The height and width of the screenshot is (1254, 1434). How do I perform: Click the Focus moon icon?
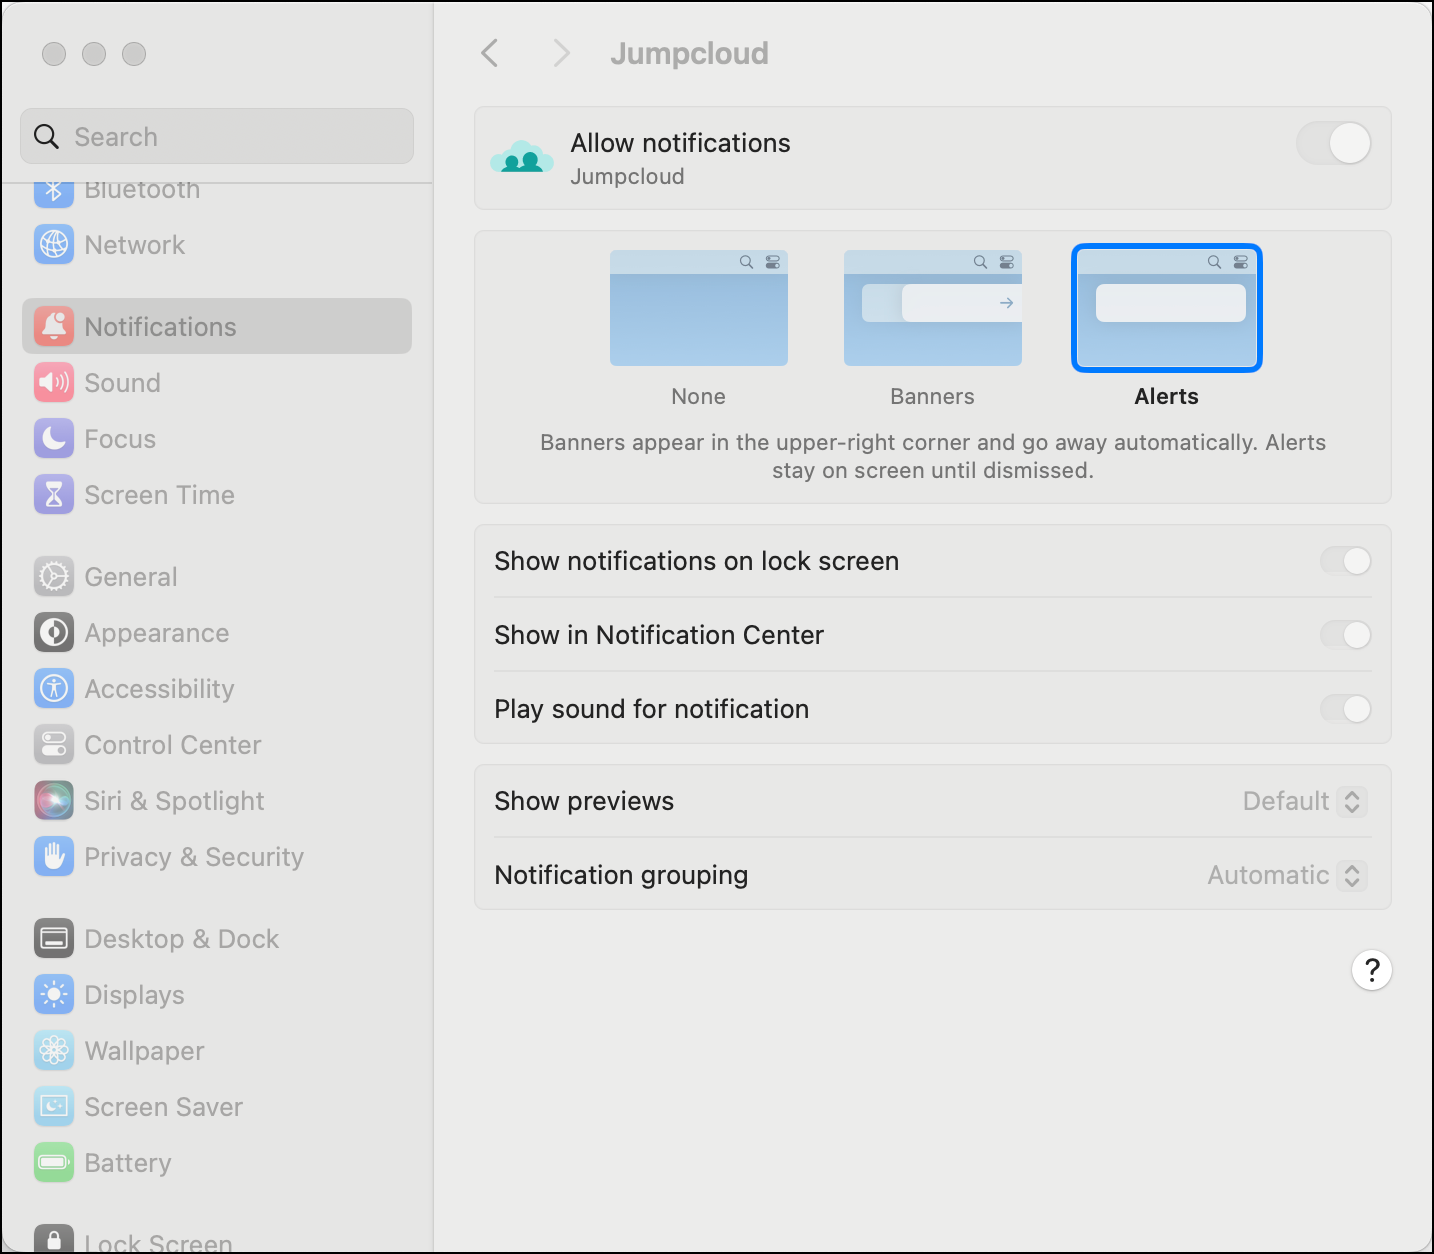click(x=54, y=439)
